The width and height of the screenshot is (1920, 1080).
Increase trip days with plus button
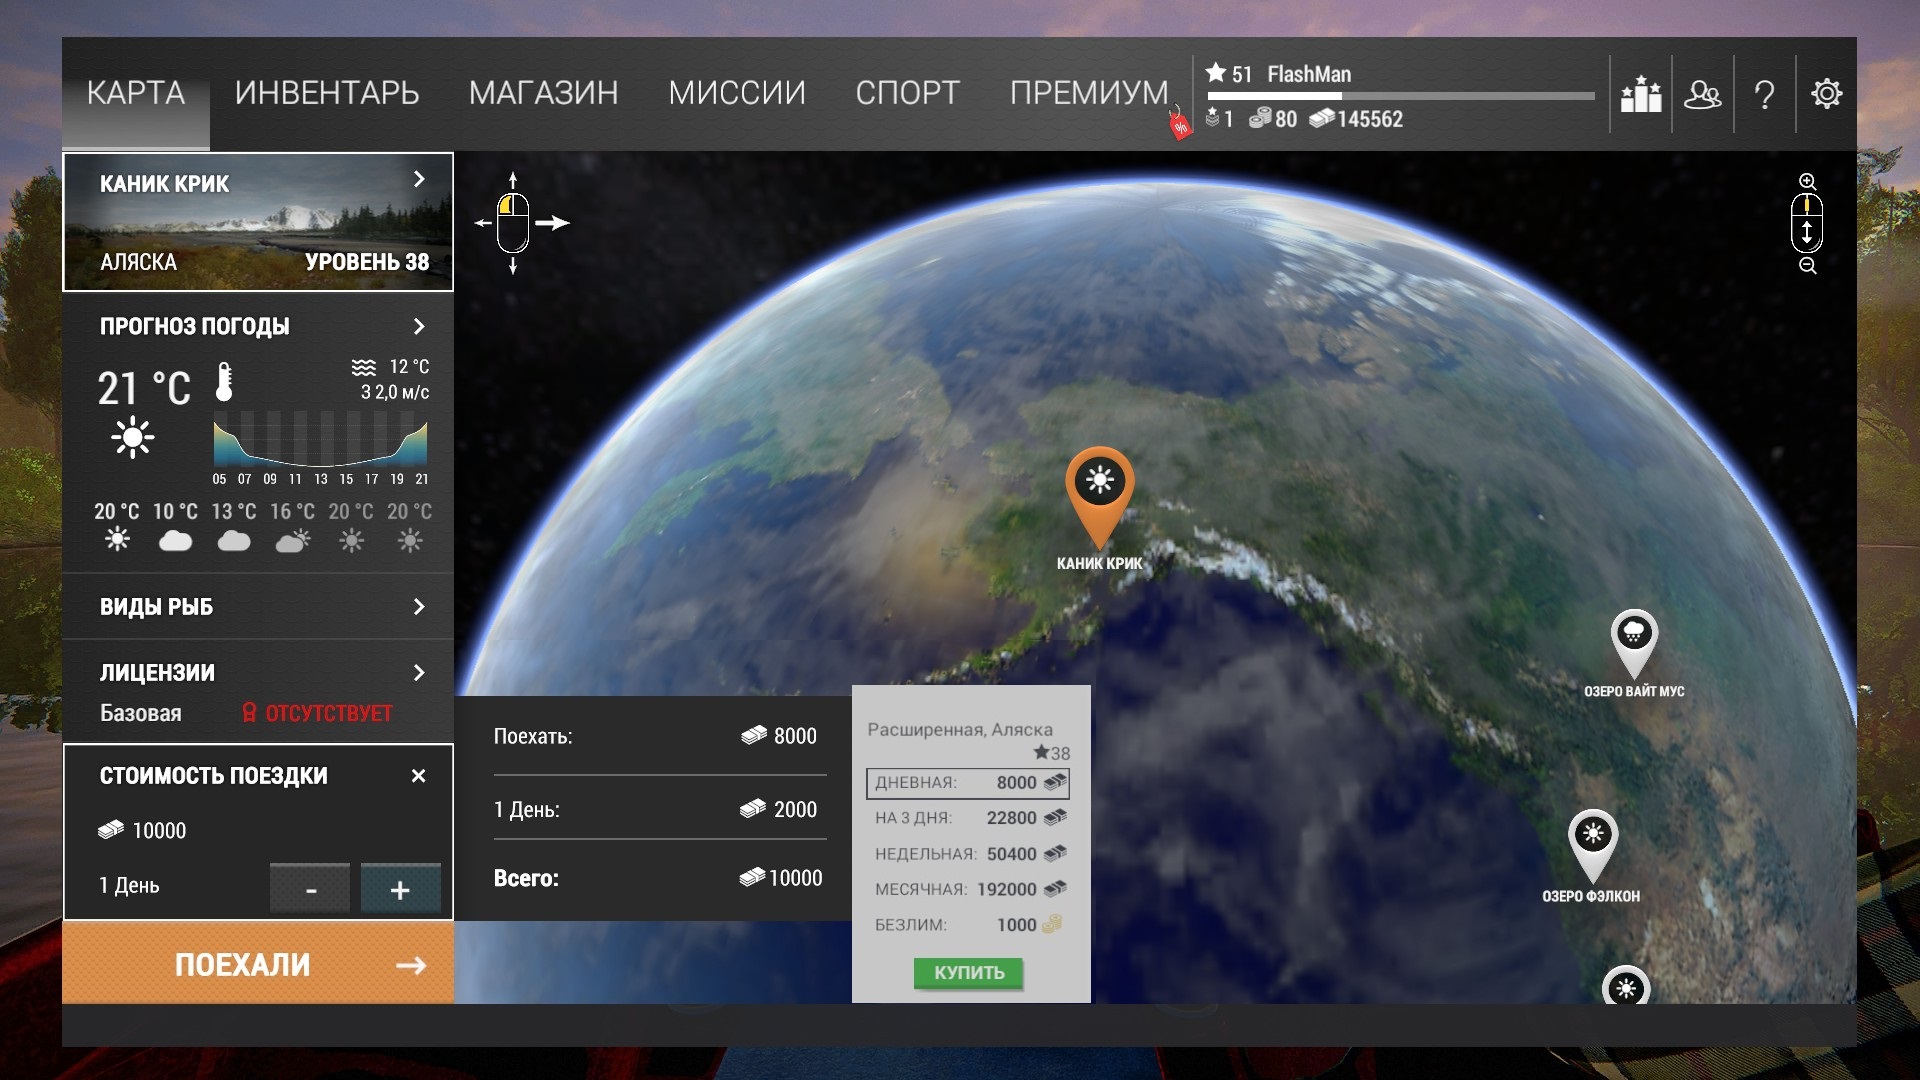[x=400, y=889]
